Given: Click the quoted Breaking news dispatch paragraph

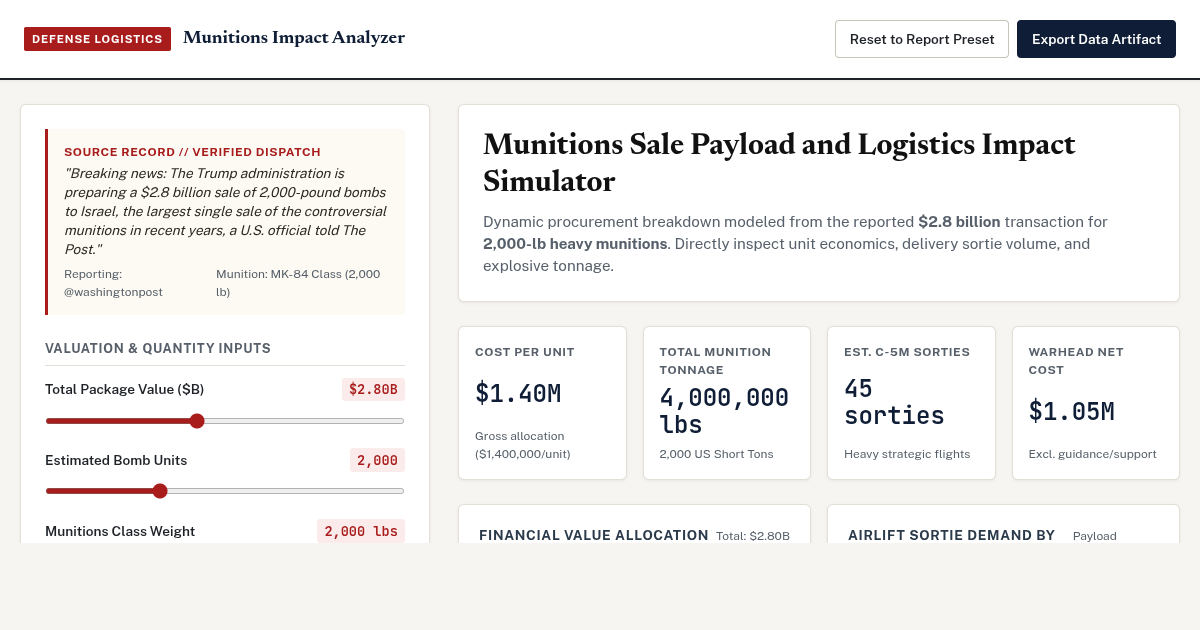Looking at the screenshot, I should click(x=225, y=211).
